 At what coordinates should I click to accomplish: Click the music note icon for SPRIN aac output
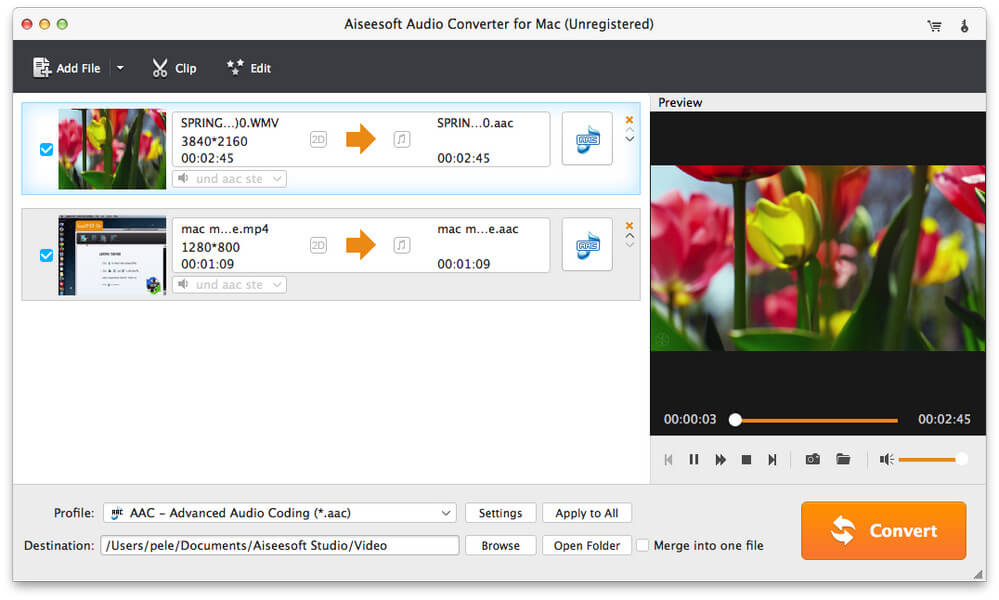point(401,139)
